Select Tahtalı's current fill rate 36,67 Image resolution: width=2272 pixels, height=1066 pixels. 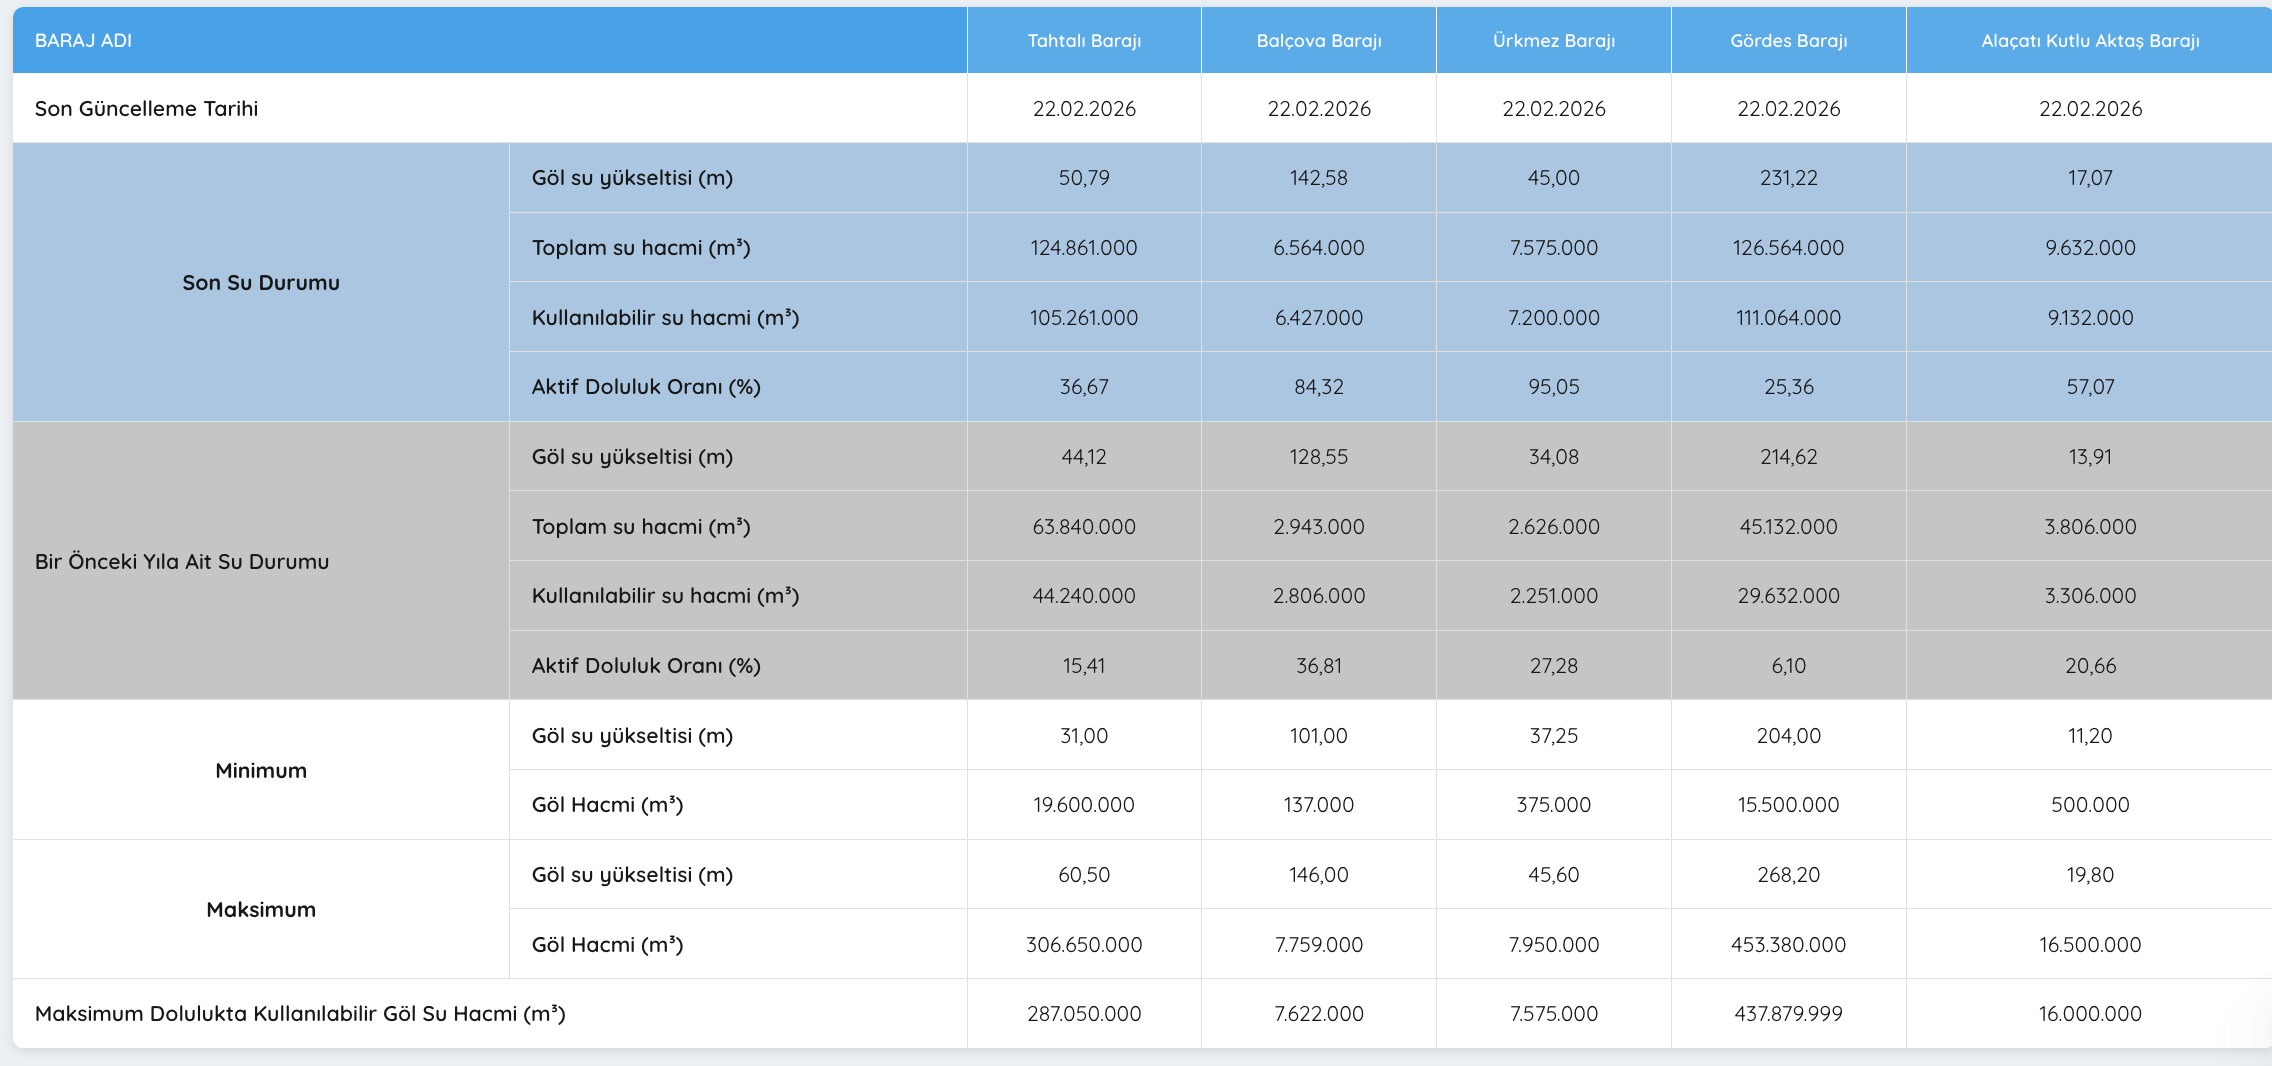[1084, 387]
